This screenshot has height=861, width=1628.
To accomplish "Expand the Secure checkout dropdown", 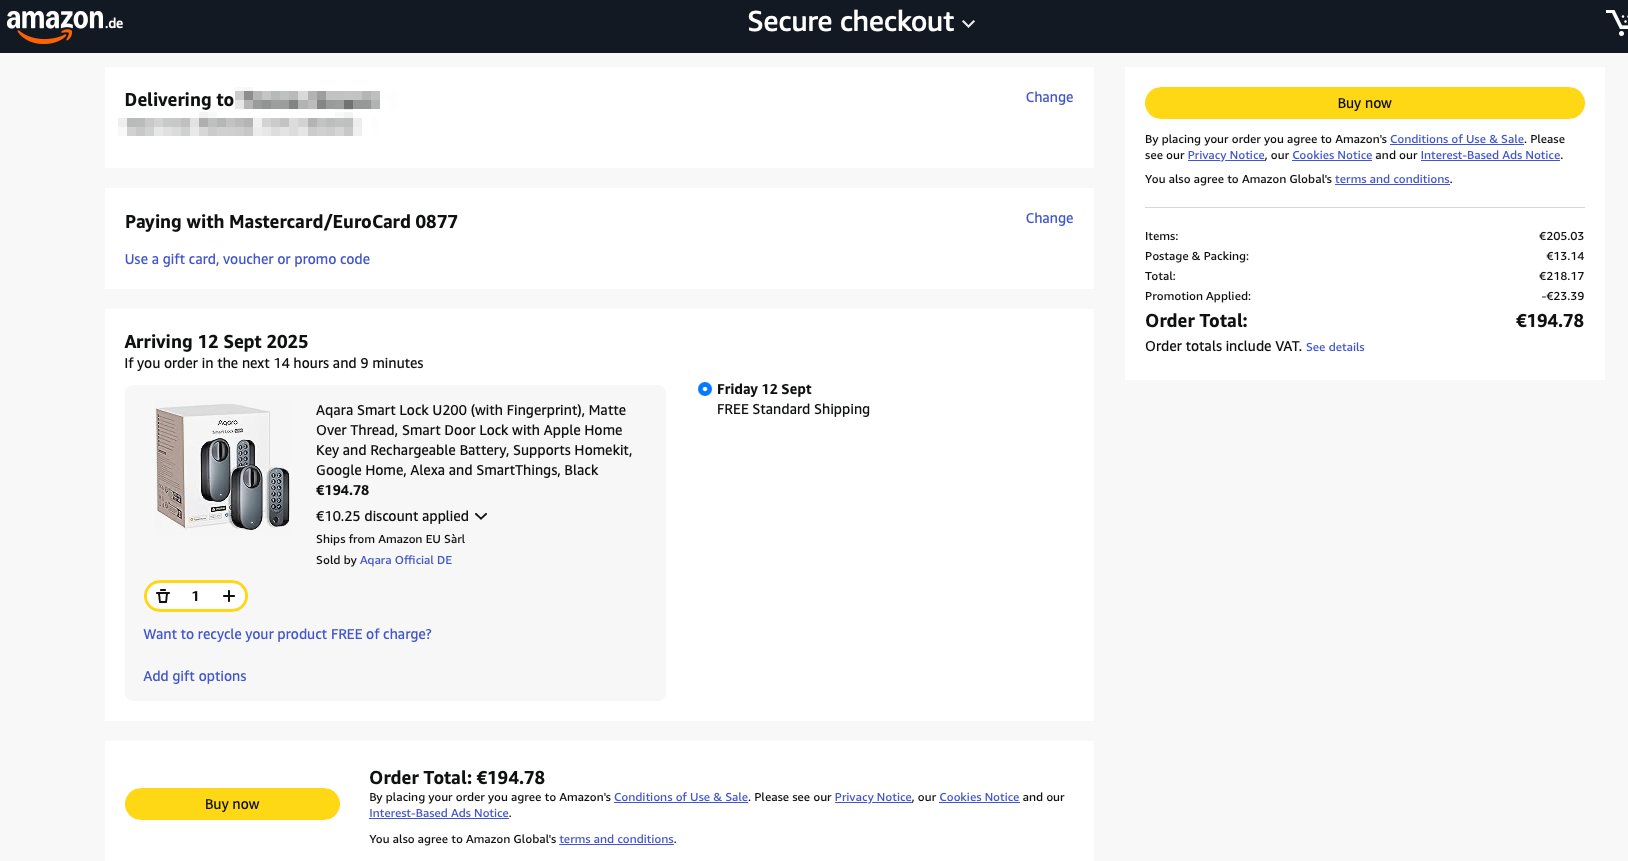I will pos(861,22).
